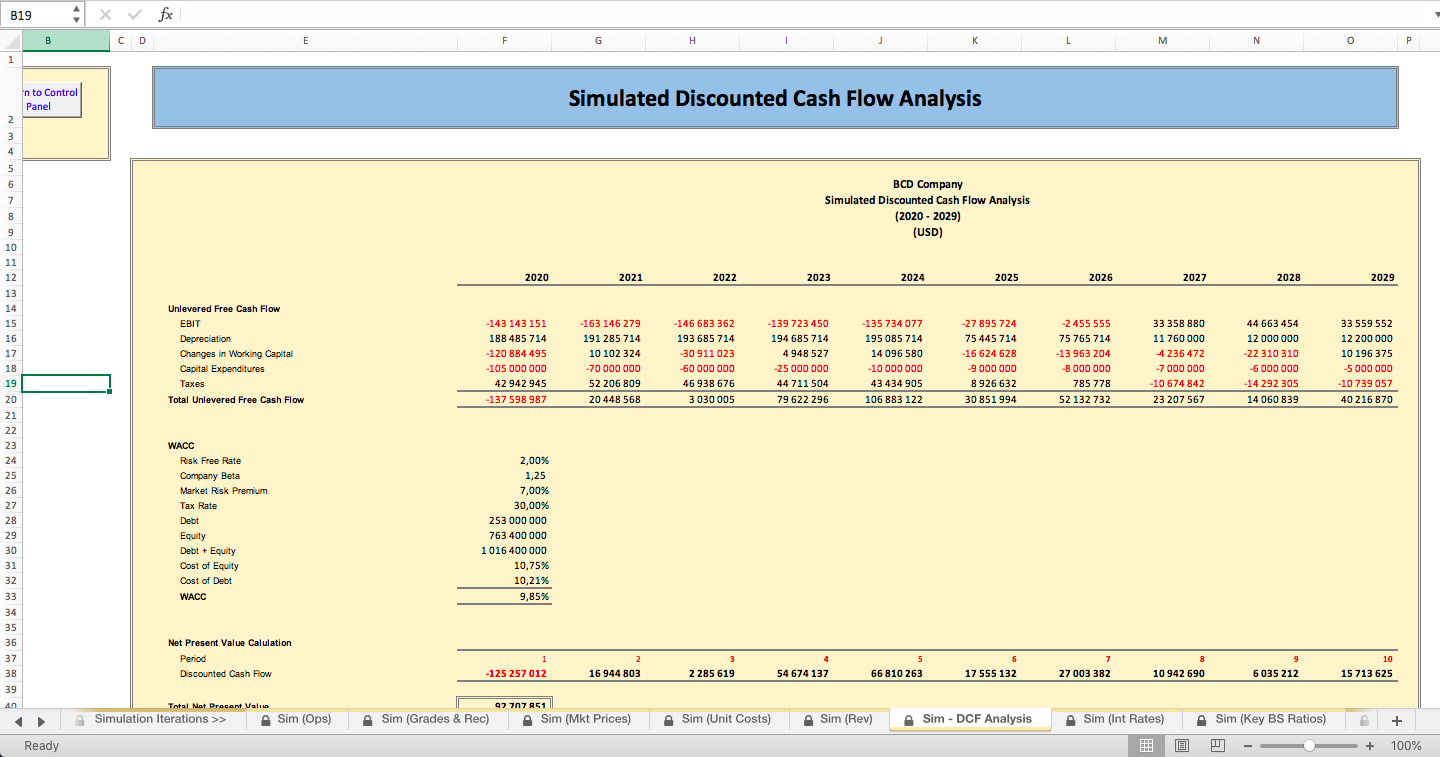
Task: Select column E header
Action: tap(305, 41)
